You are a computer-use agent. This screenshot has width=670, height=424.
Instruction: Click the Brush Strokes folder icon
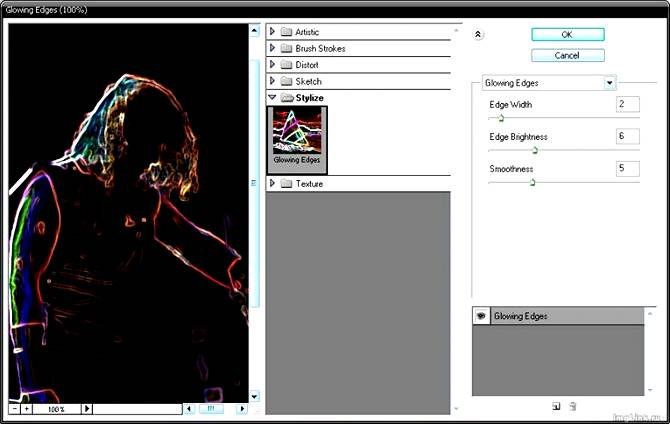coord(286,48)
